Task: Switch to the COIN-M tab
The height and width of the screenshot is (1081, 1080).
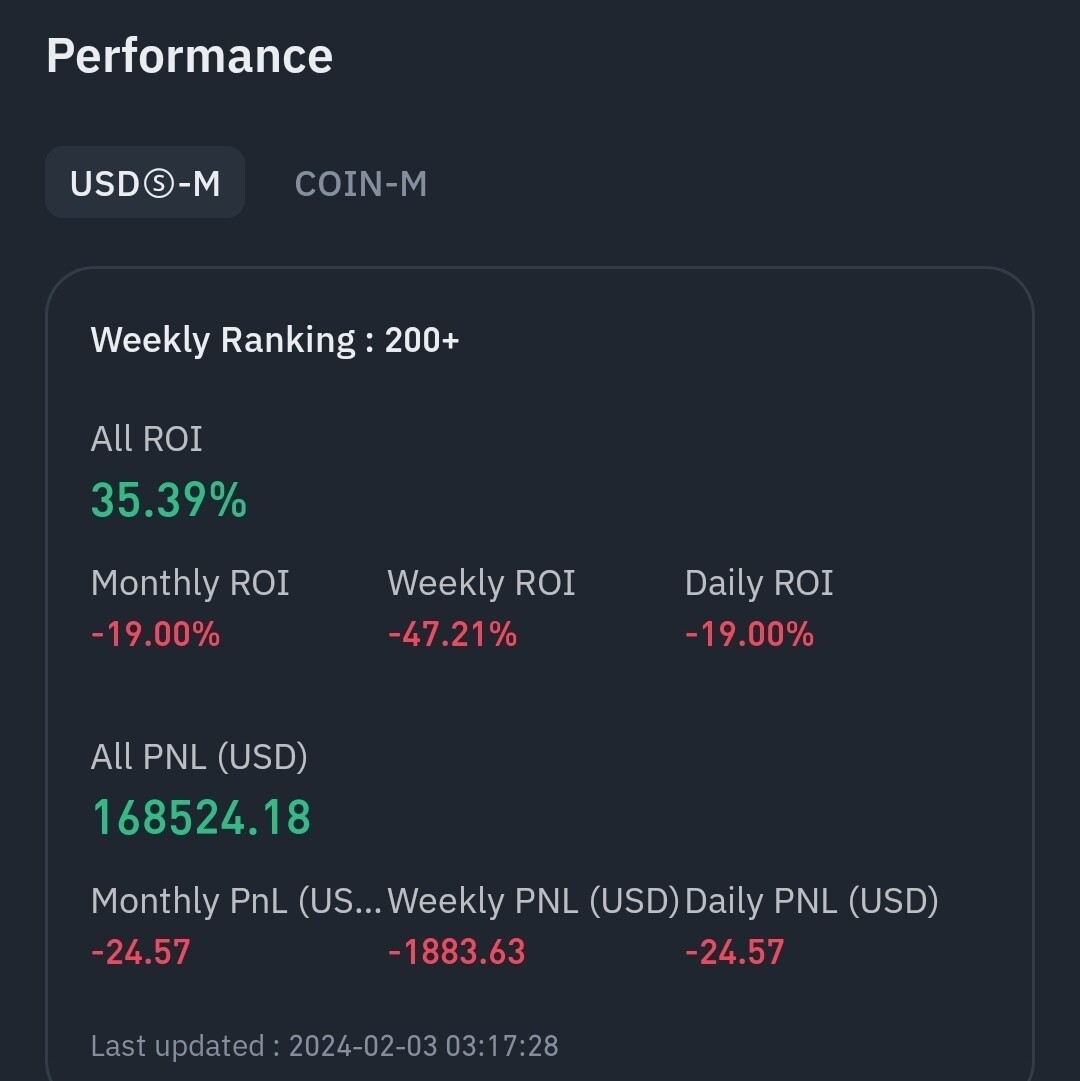Action: point(361,184)
